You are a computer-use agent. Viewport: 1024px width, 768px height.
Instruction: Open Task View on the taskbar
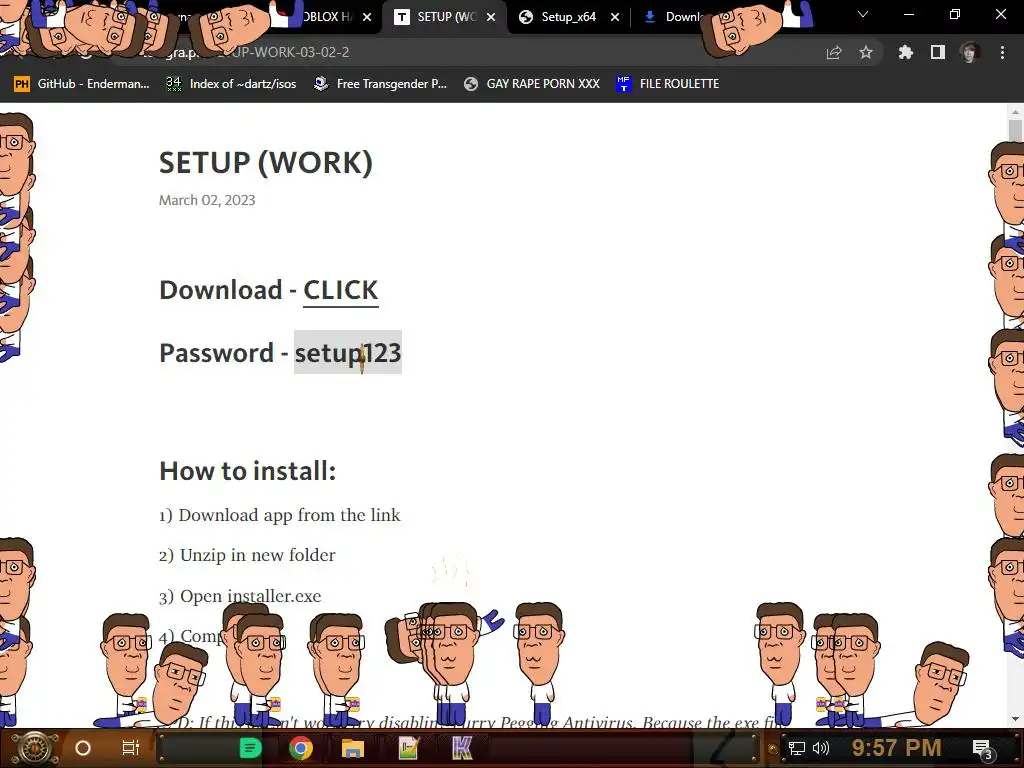131,748
